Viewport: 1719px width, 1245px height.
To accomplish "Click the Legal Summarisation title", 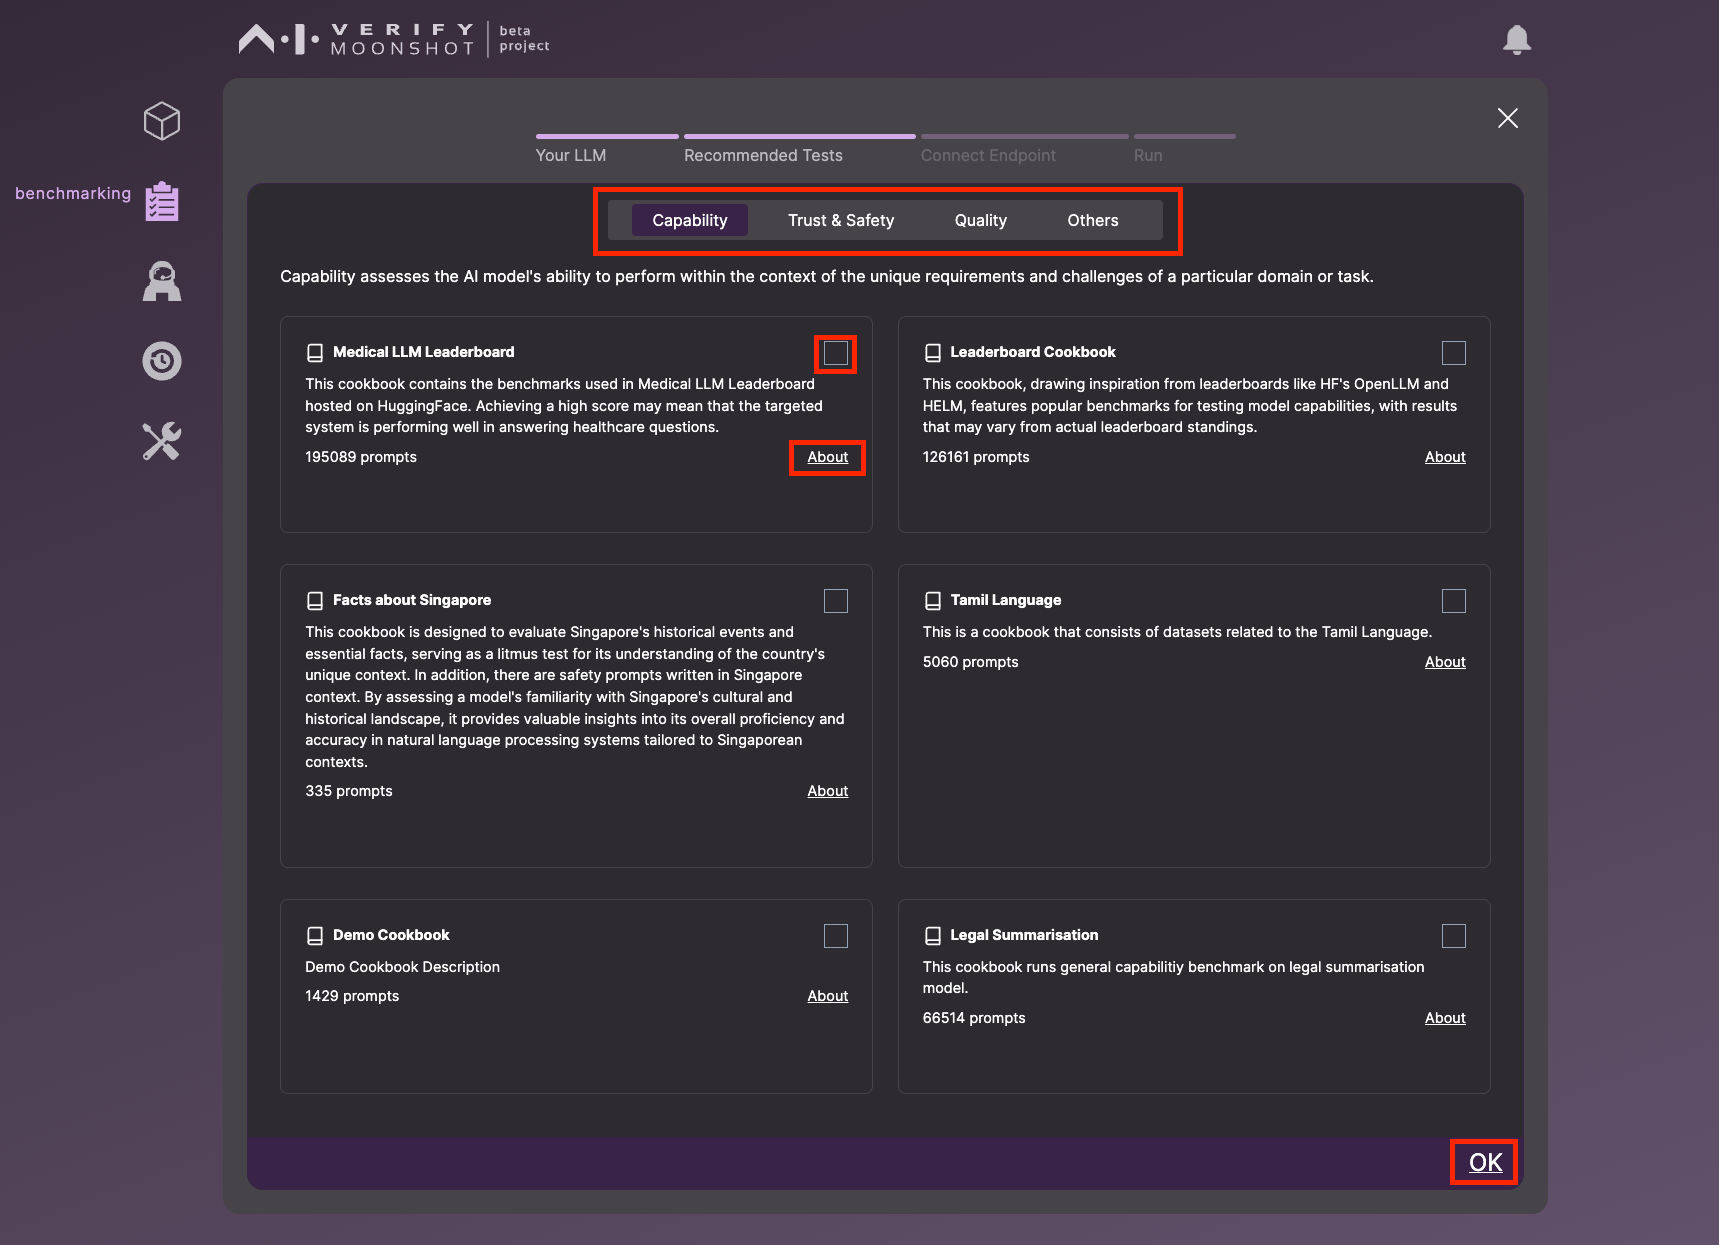I will click(x=1024, y=935).
